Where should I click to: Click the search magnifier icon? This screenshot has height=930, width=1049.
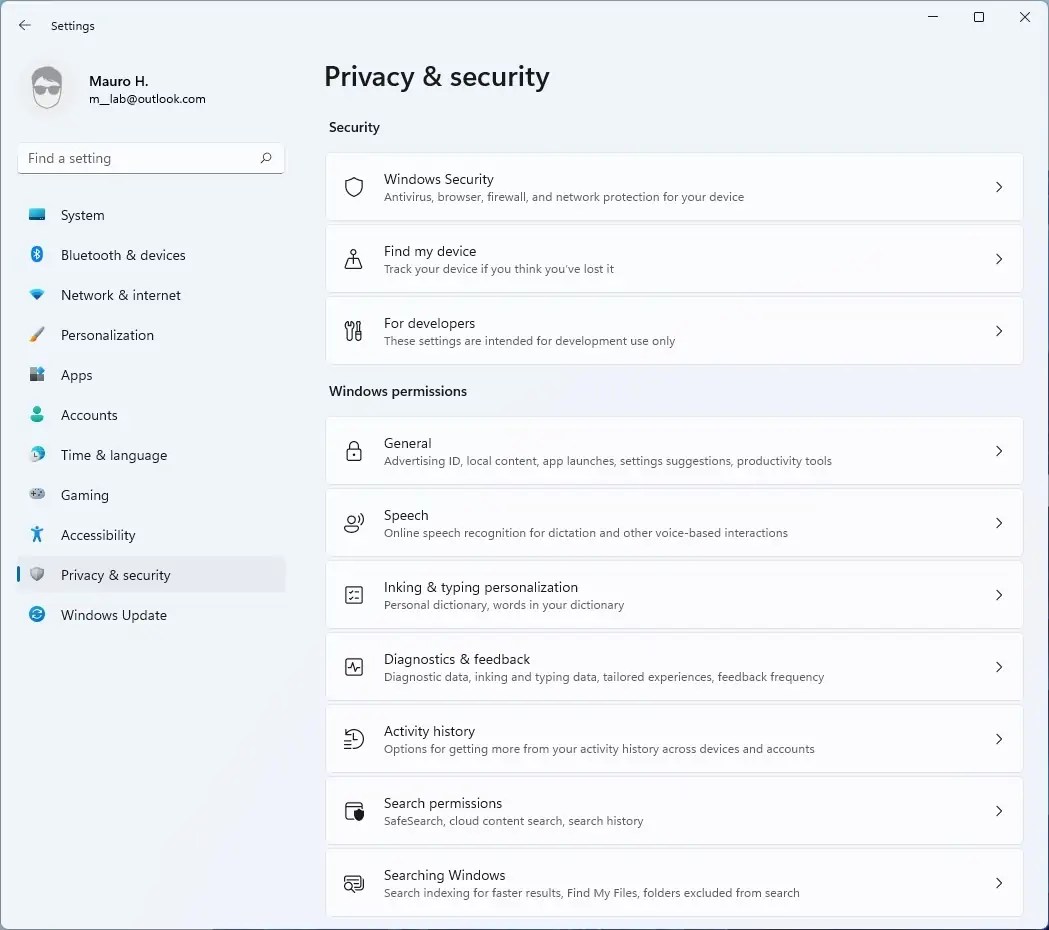pos(266,158)
